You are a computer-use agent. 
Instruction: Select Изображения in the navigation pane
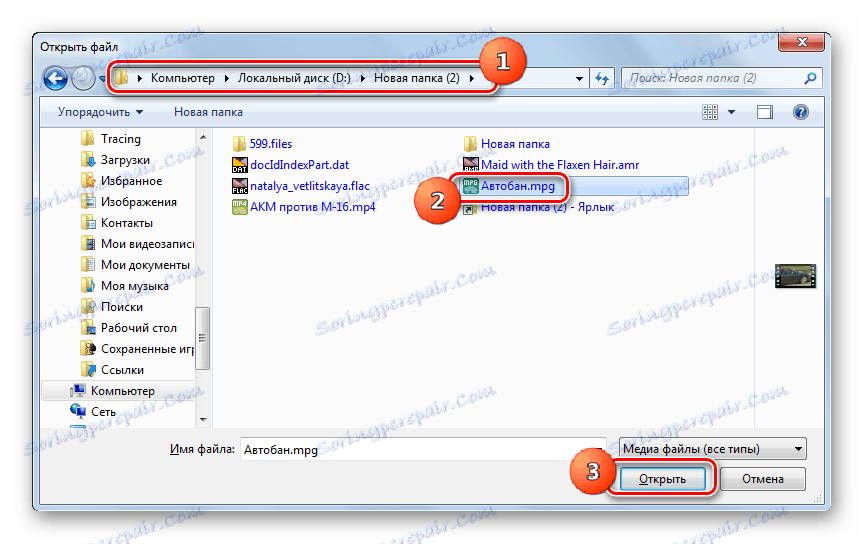[138, 202]
